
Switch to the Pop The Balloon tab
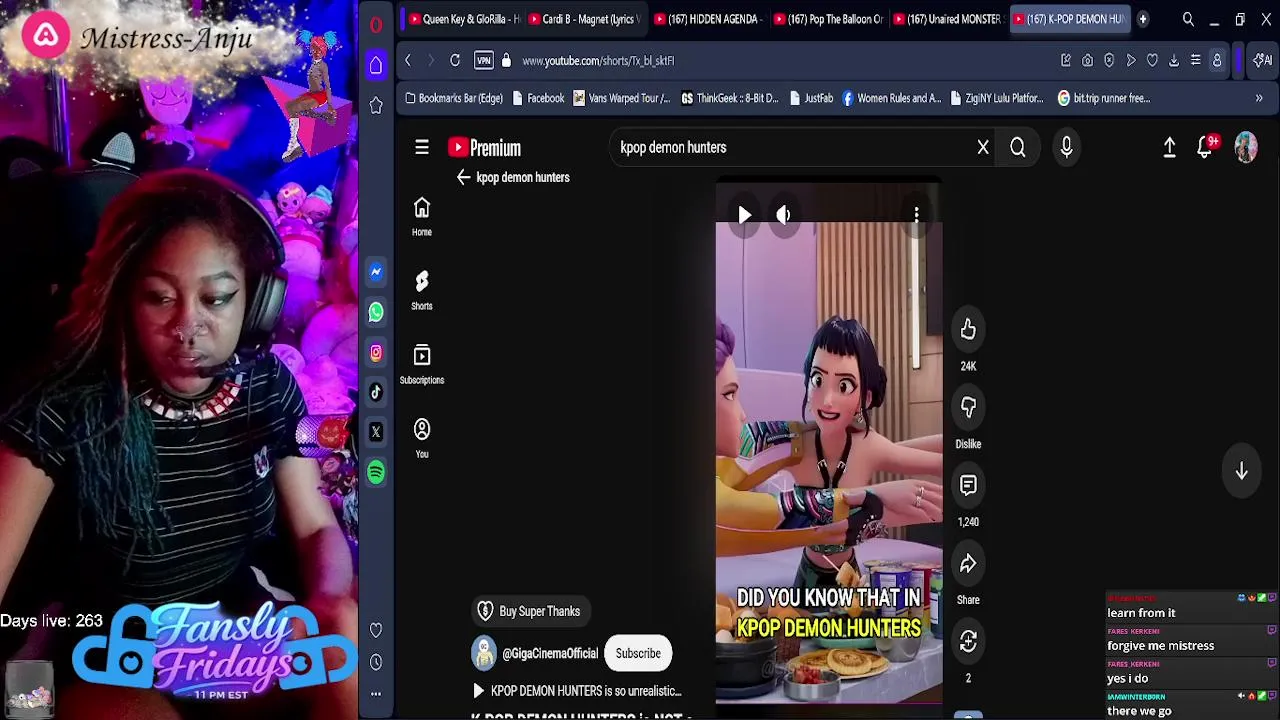tap(829, 19)
